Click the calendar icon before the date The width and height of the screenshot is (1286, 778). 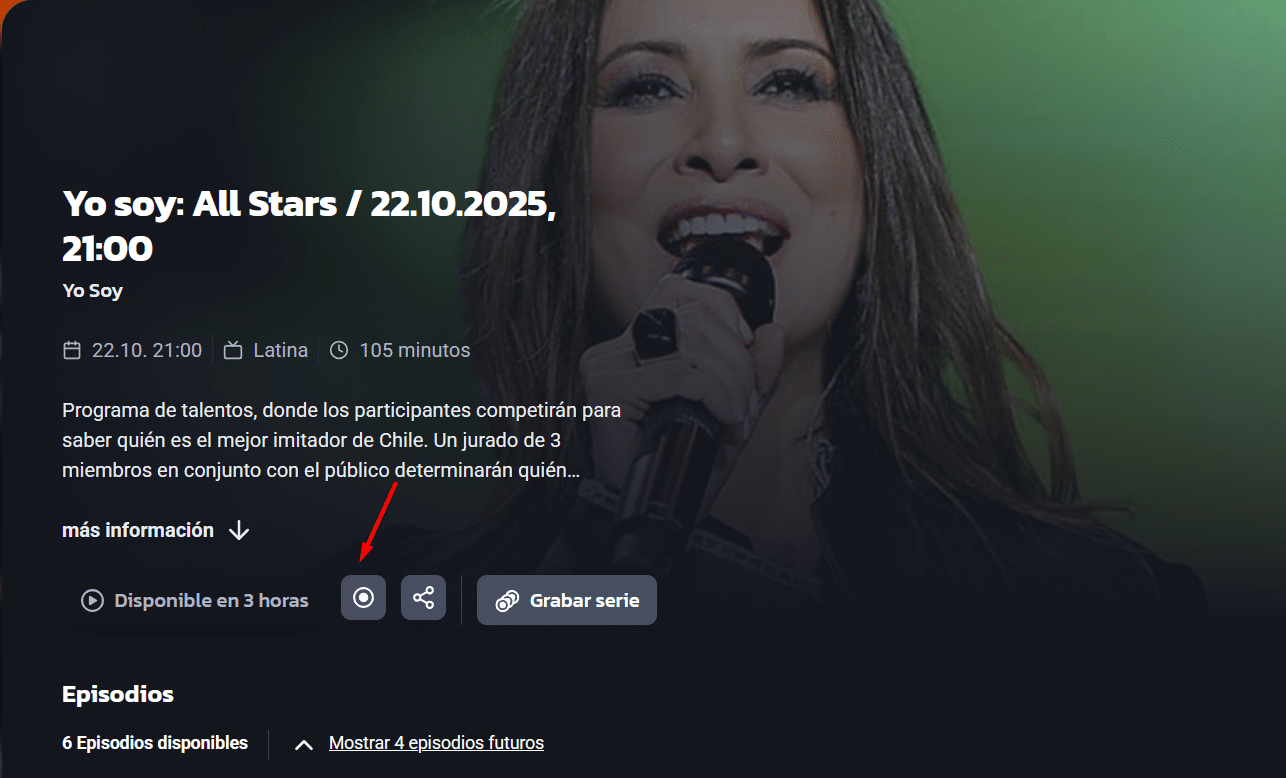(x=71, y=350)
